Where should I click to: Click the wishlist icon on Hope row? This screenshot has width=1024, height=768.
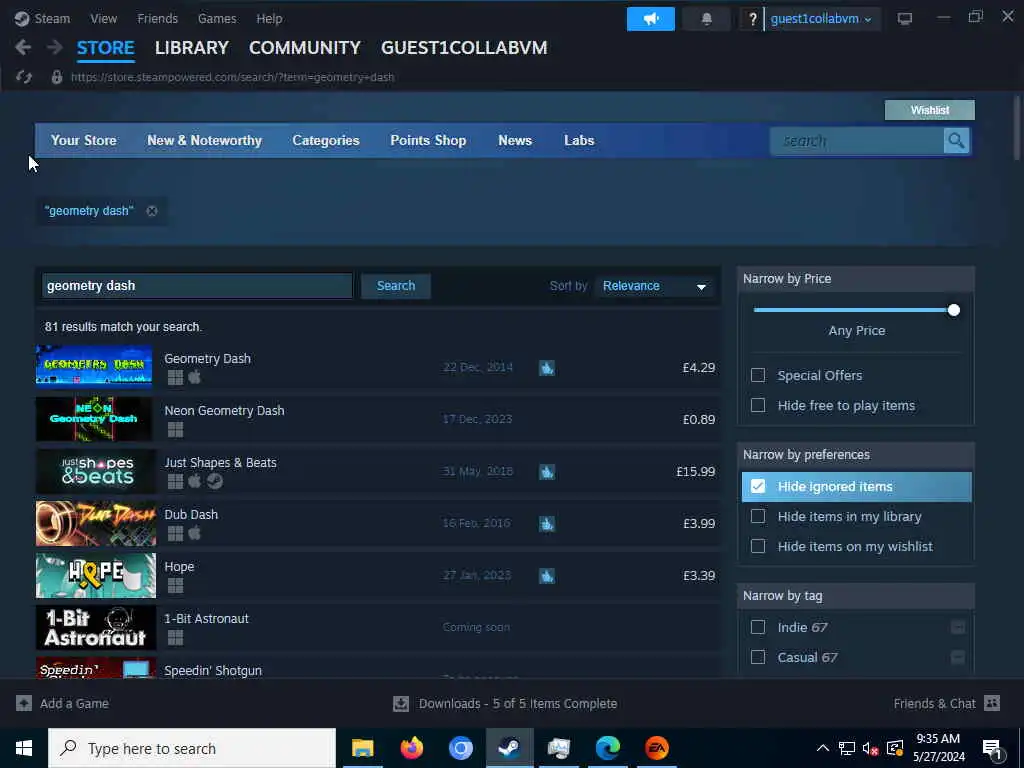[547, 575]
